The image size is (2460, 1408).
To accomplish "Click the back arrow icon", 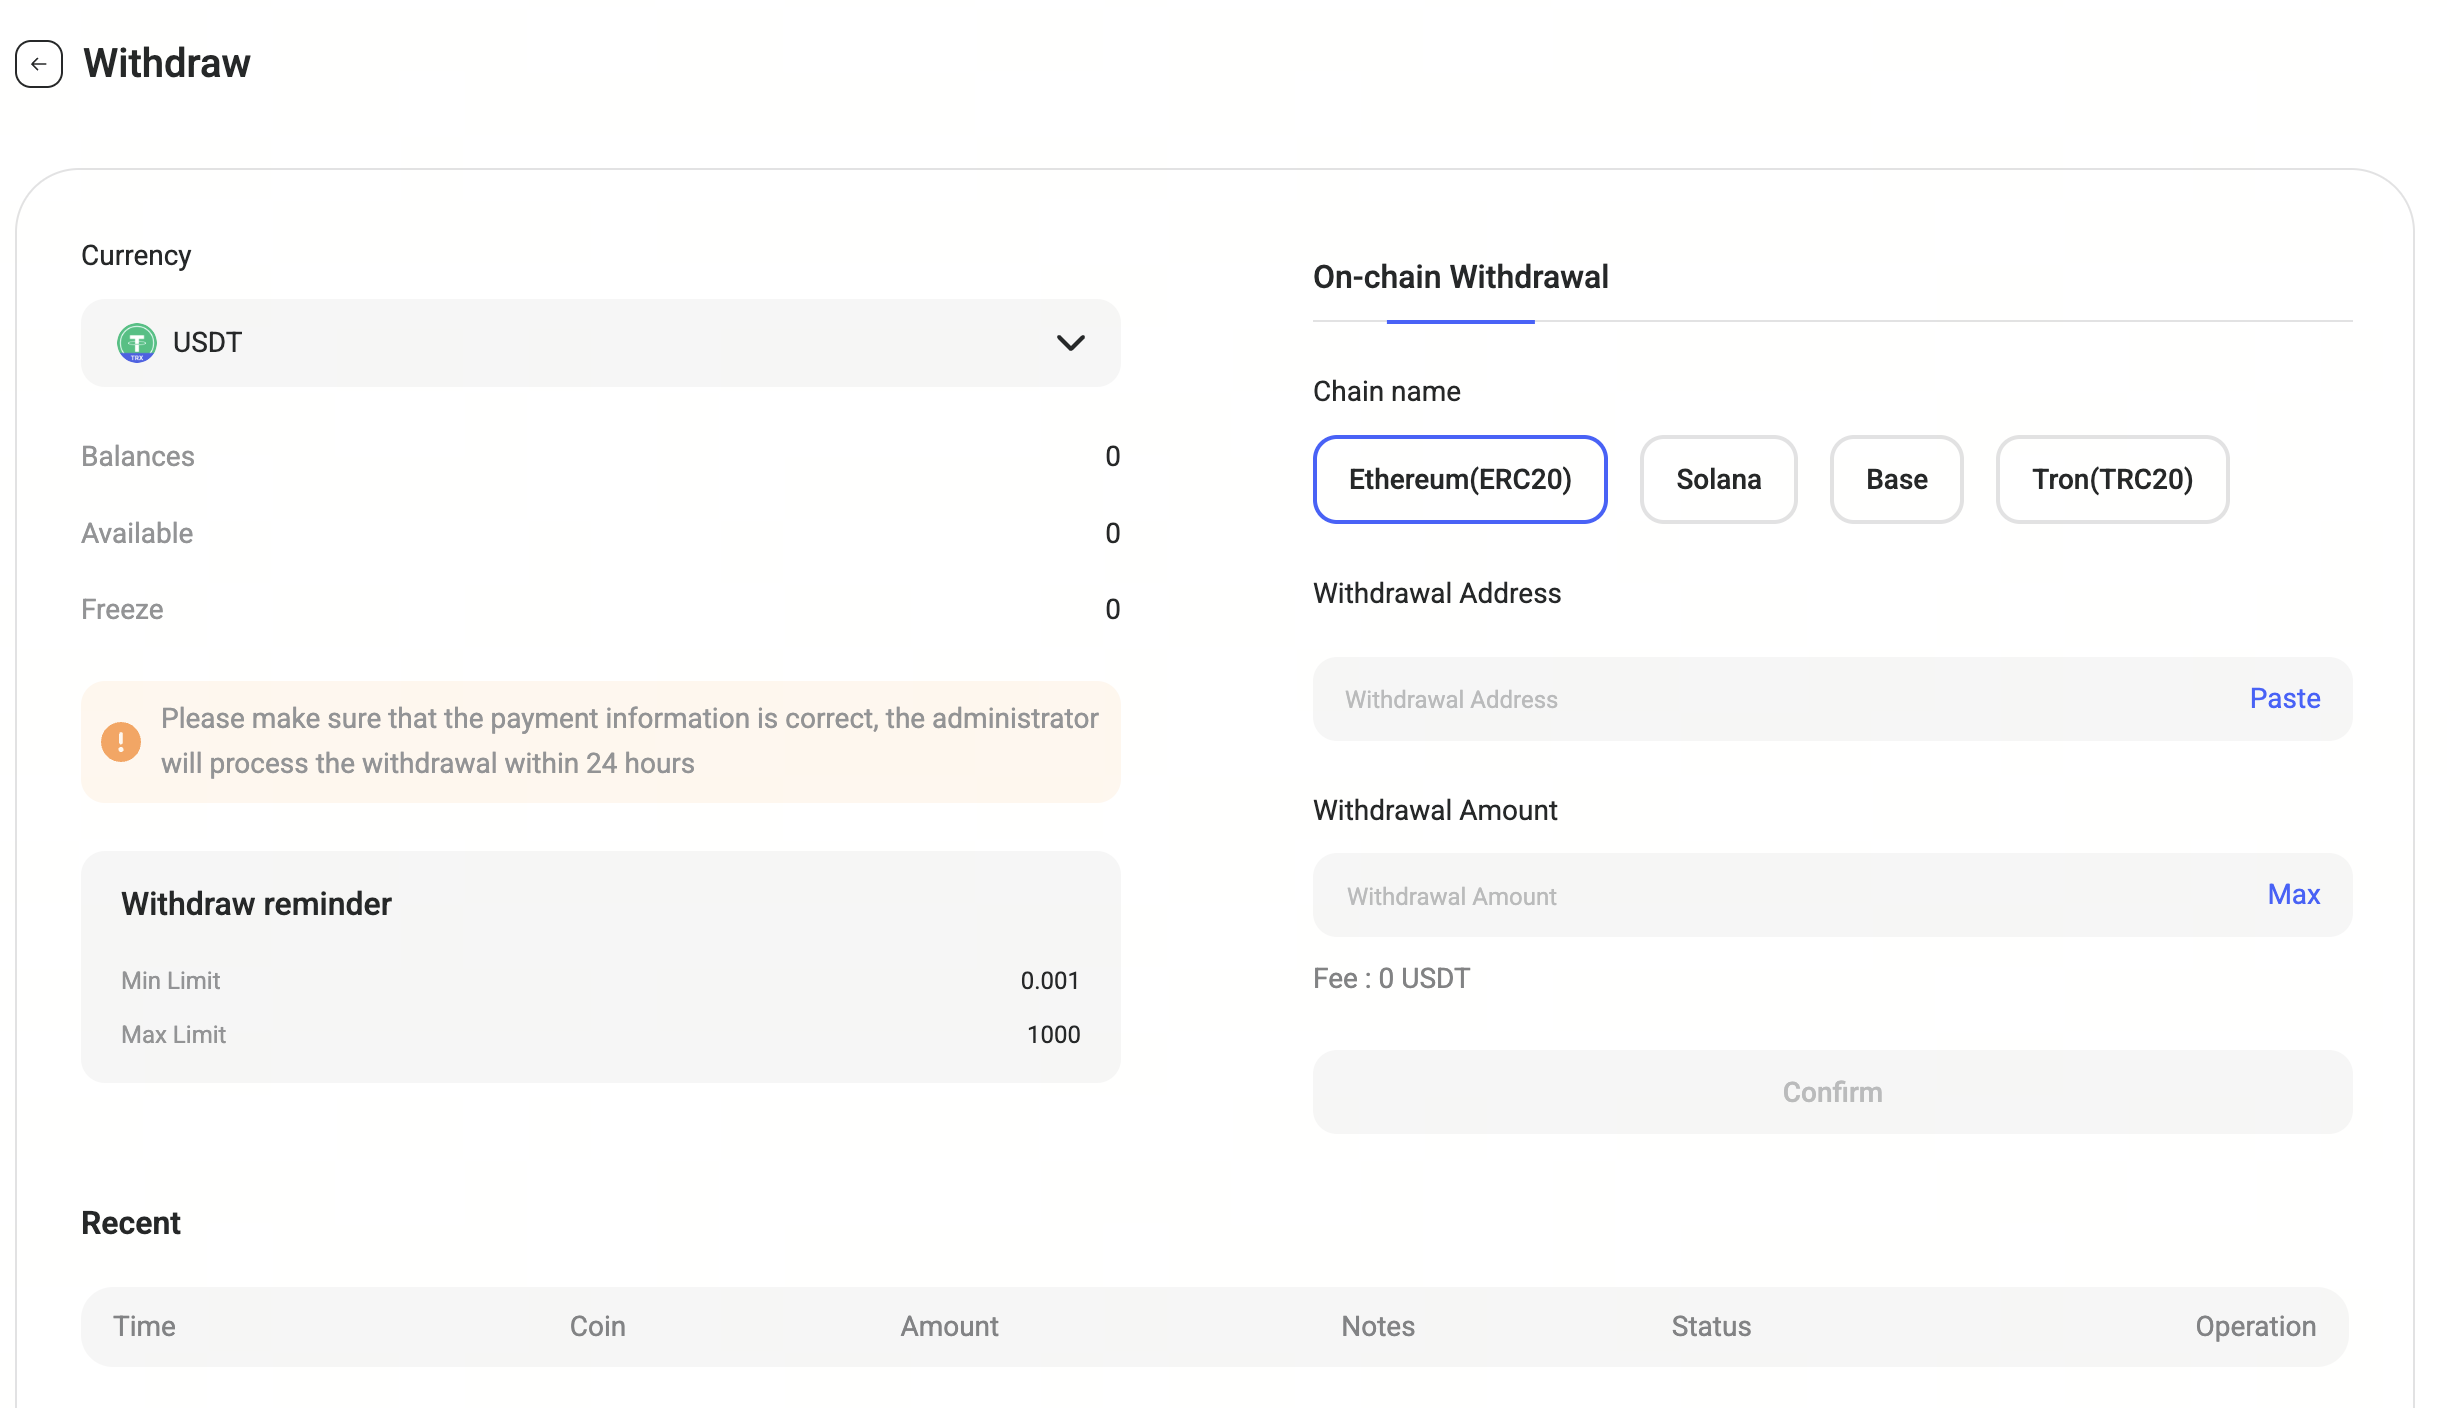I will (x=39, y=64).
